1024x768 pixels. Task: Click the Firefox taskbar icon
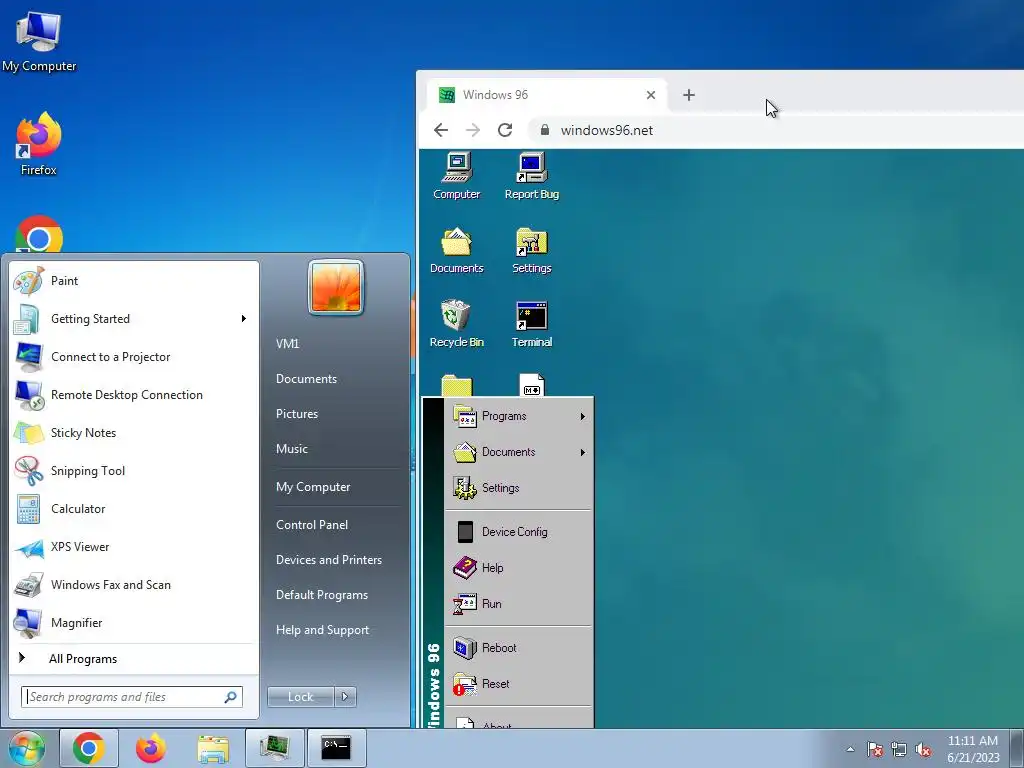(x=151, y=748)
